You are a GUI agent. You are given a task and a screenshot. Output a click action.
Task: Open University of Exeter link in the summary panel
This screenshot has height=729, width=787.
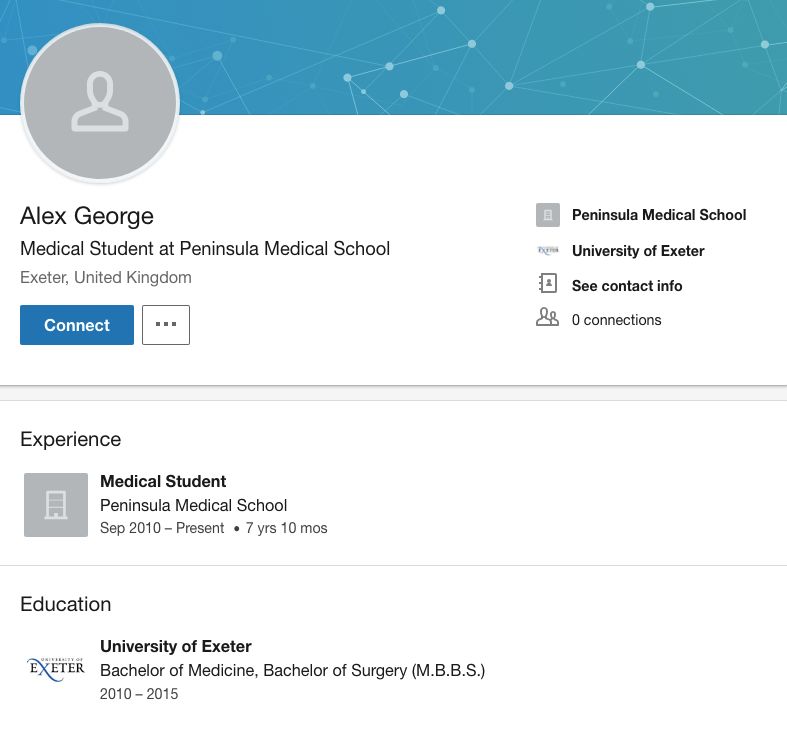[x=638, y=251]
